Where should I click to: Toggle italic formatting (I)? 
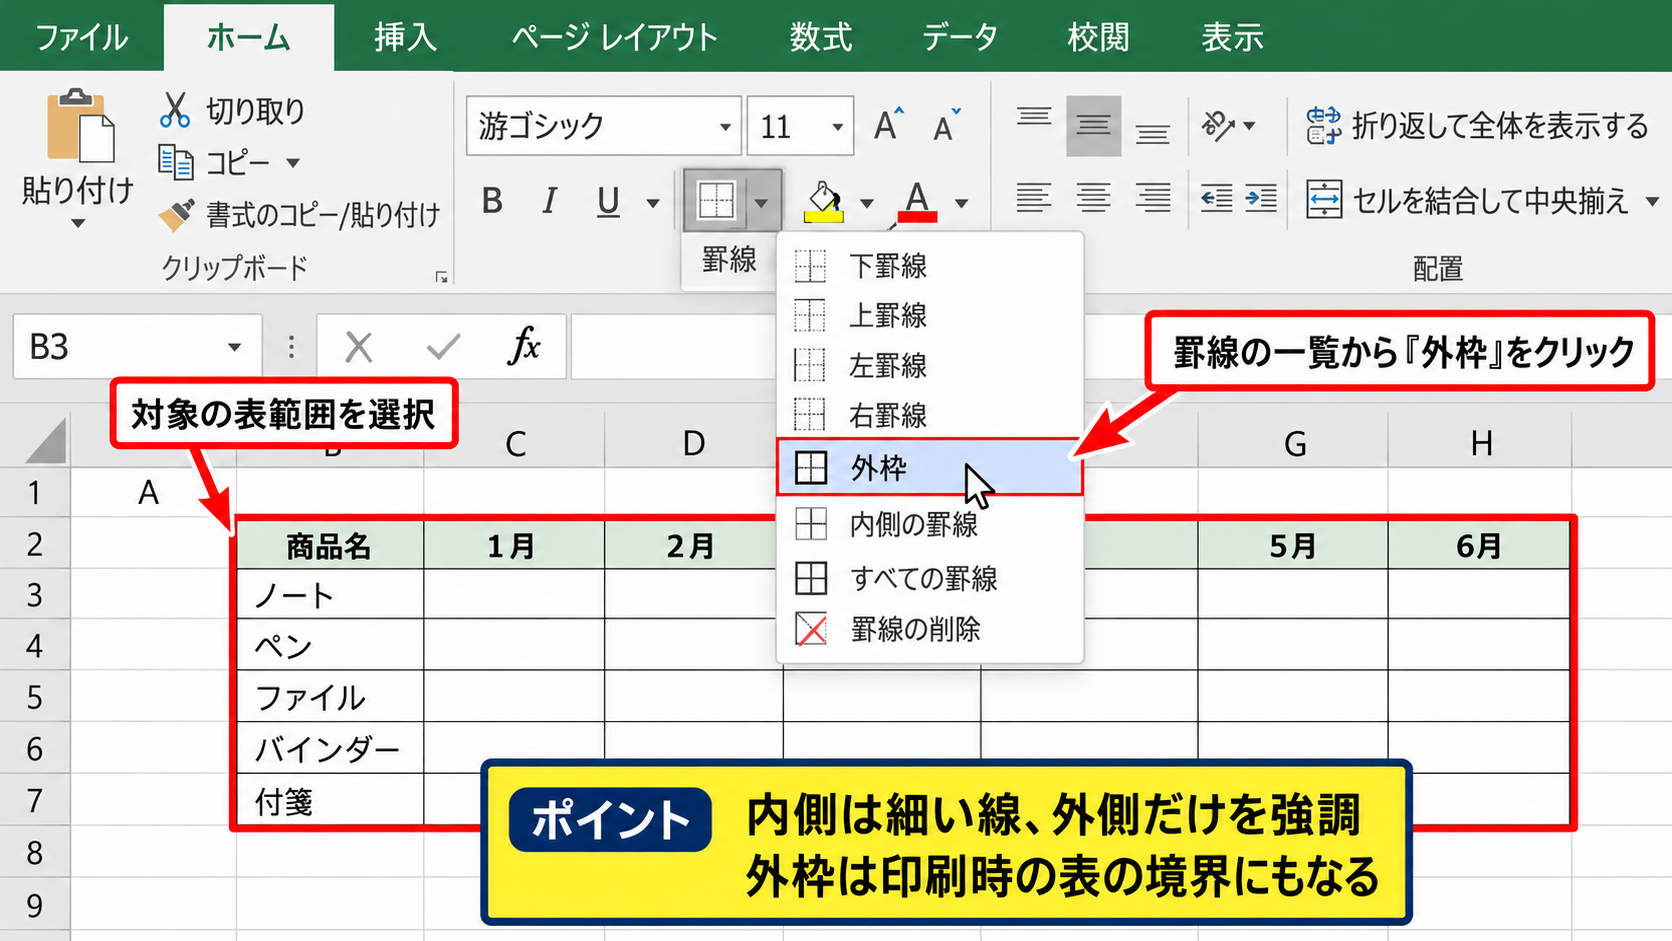click(x=549, y=201)
